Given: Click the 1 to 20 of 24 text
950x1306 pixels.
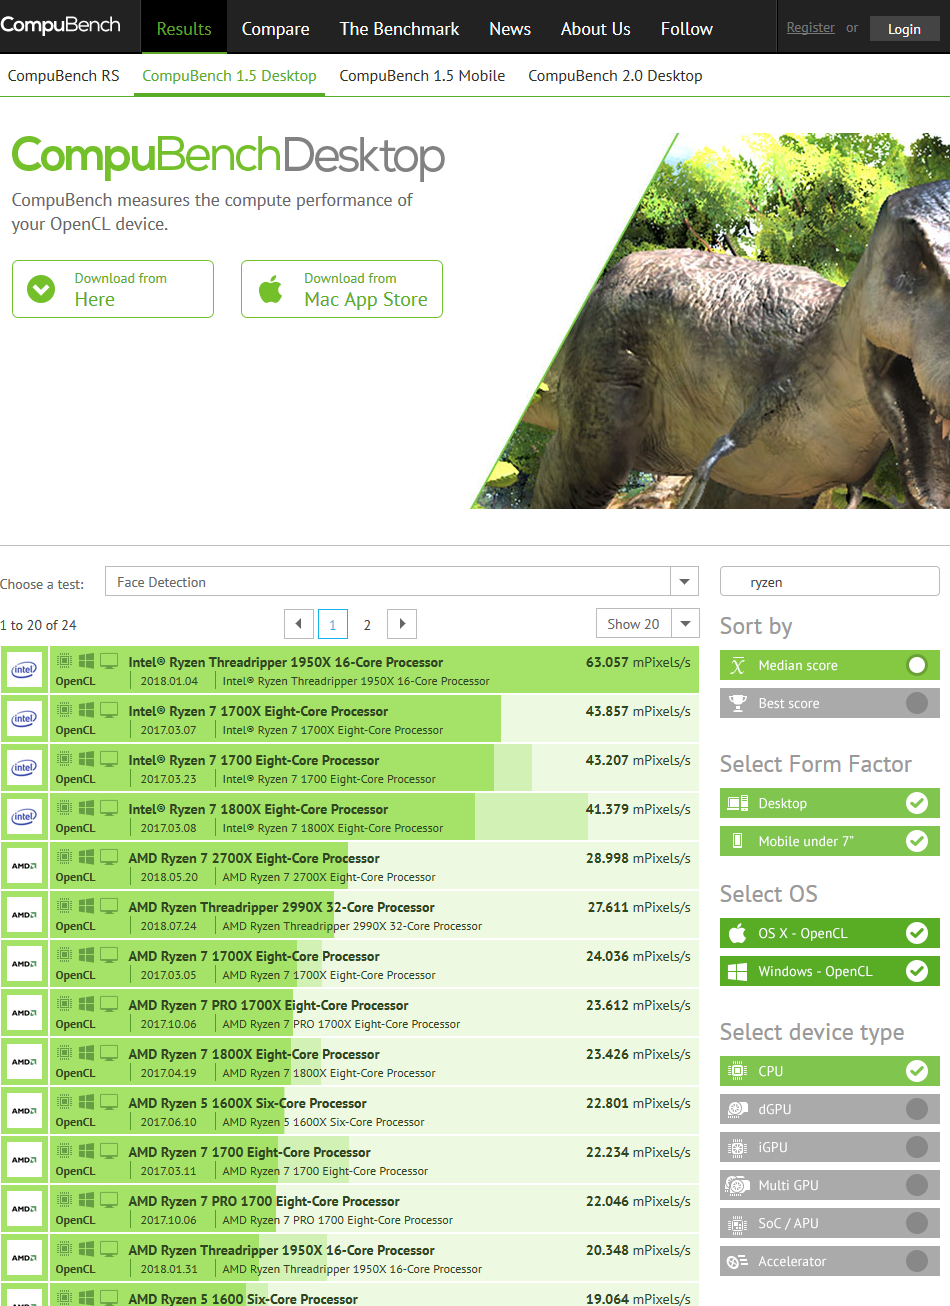Looking at the screenshot, I should 38,625.
